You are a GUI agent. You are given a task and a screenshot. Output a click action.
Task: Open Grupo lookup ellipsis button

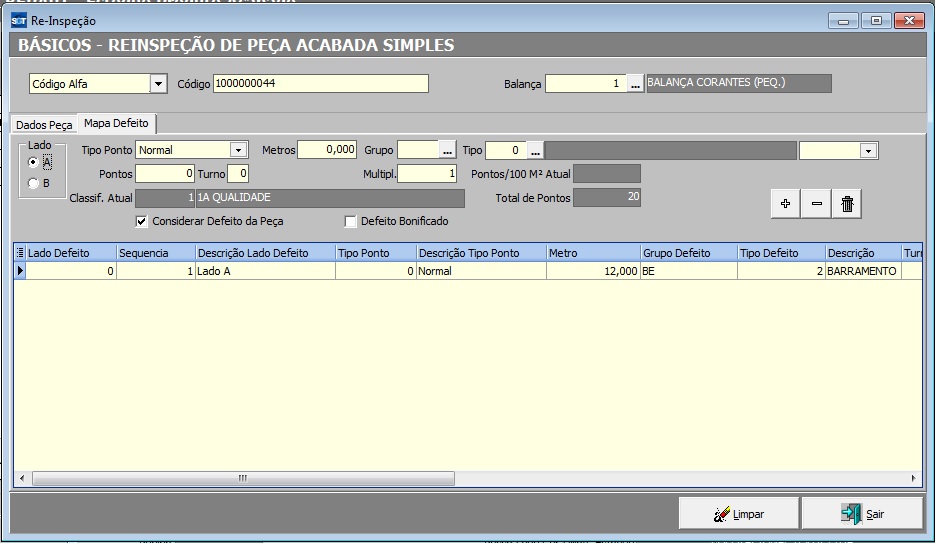(x=448, y=150)
